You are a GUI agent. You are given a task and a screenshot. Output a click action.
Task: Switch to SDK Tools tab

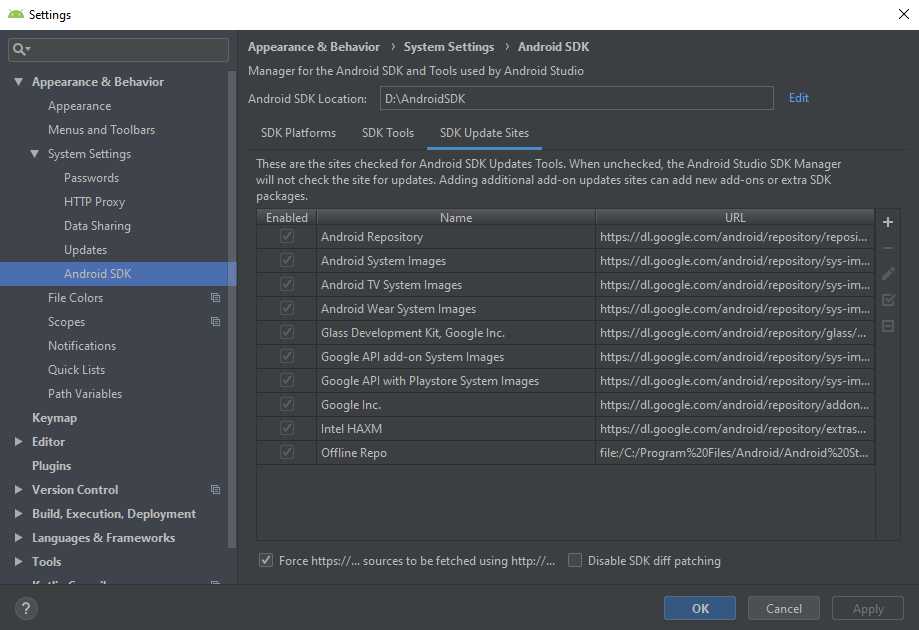pos(387,133)
